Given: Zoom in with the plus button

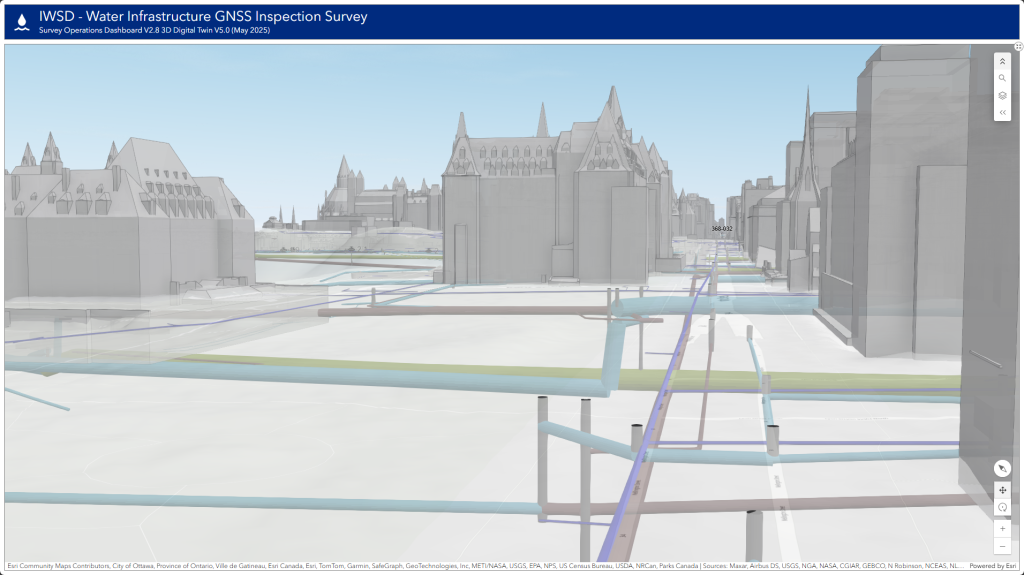Looking at the screenshot, I should click(1002, 528).
